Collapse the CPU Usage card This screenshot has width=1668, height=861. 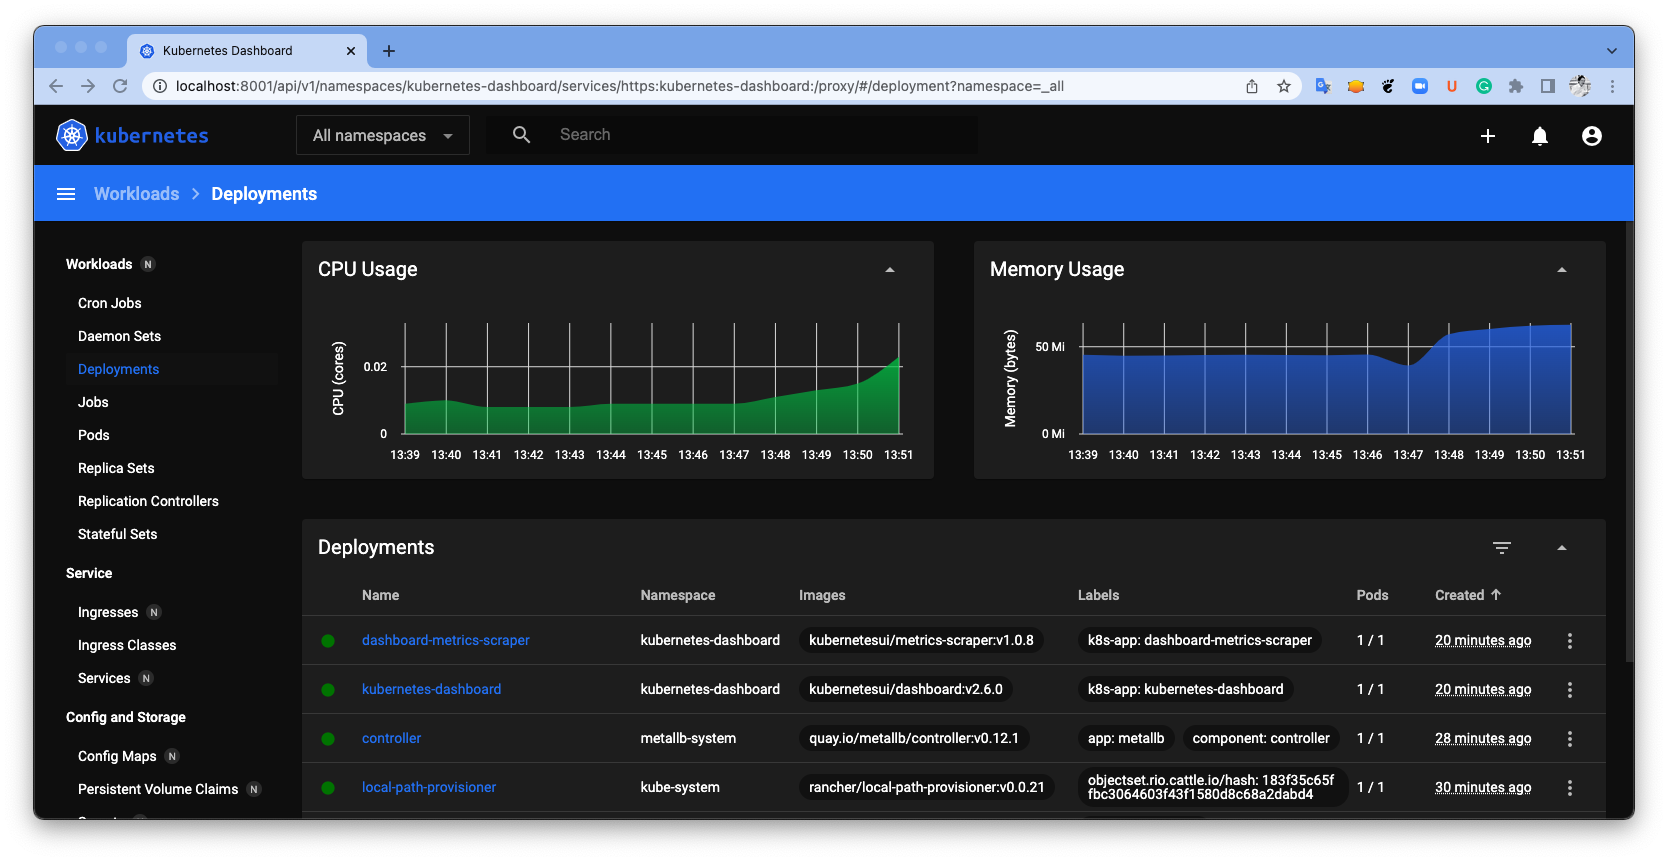click(890, 270)
